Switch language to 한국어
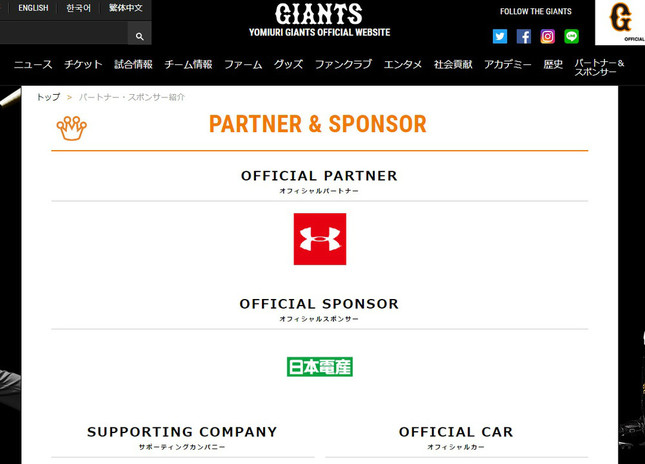This screenshot has height=464, width=645. coord(78,8)
